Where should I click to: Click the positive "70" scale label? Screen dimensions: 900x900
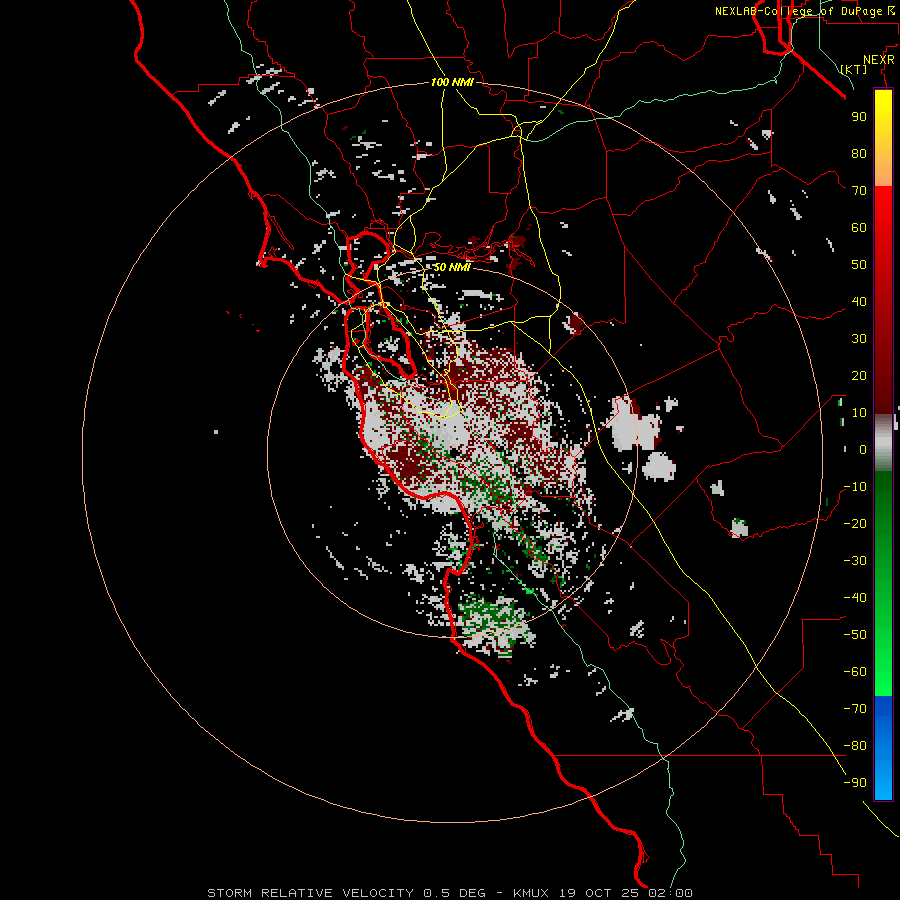pos(859,191)
